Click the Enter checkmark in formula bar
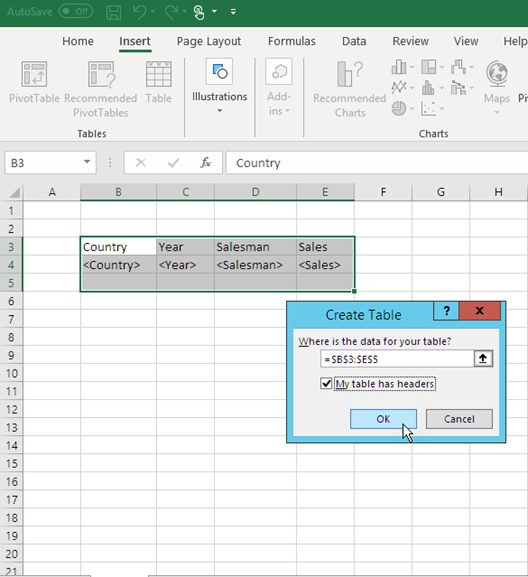Screen dimensions: 528x577 click(173, 162)
